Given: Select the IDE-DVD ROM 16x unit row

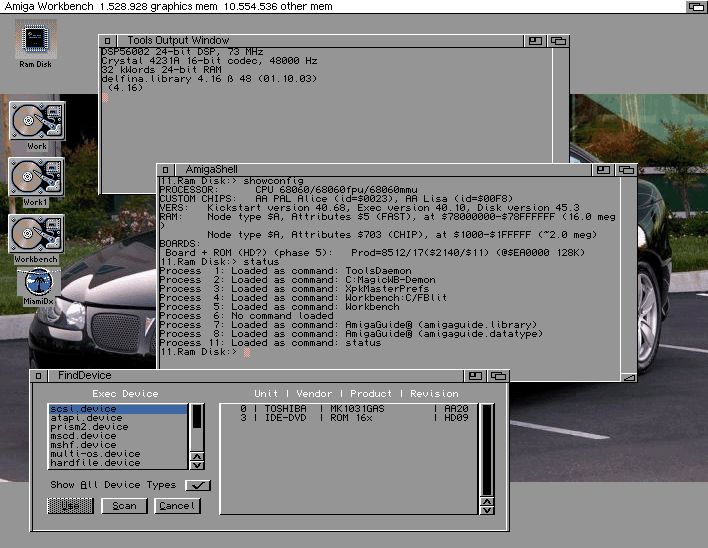Looking at the screenshot, I should [x=349, y=418].
